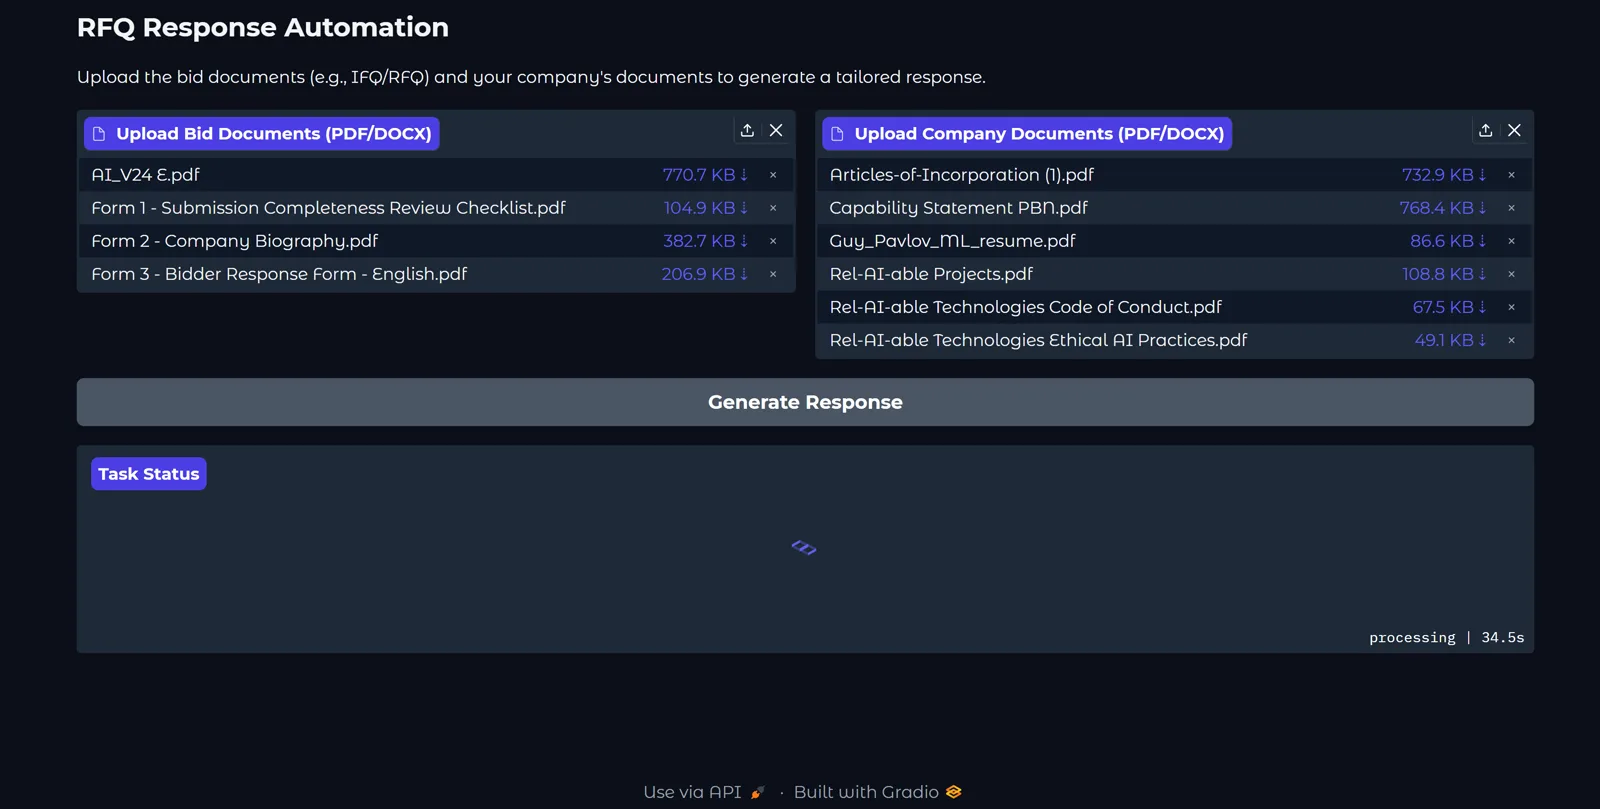Click upload icon in Company Documents panel
The width and height of the screenshot is (1600, 809).
[1485, 131]
